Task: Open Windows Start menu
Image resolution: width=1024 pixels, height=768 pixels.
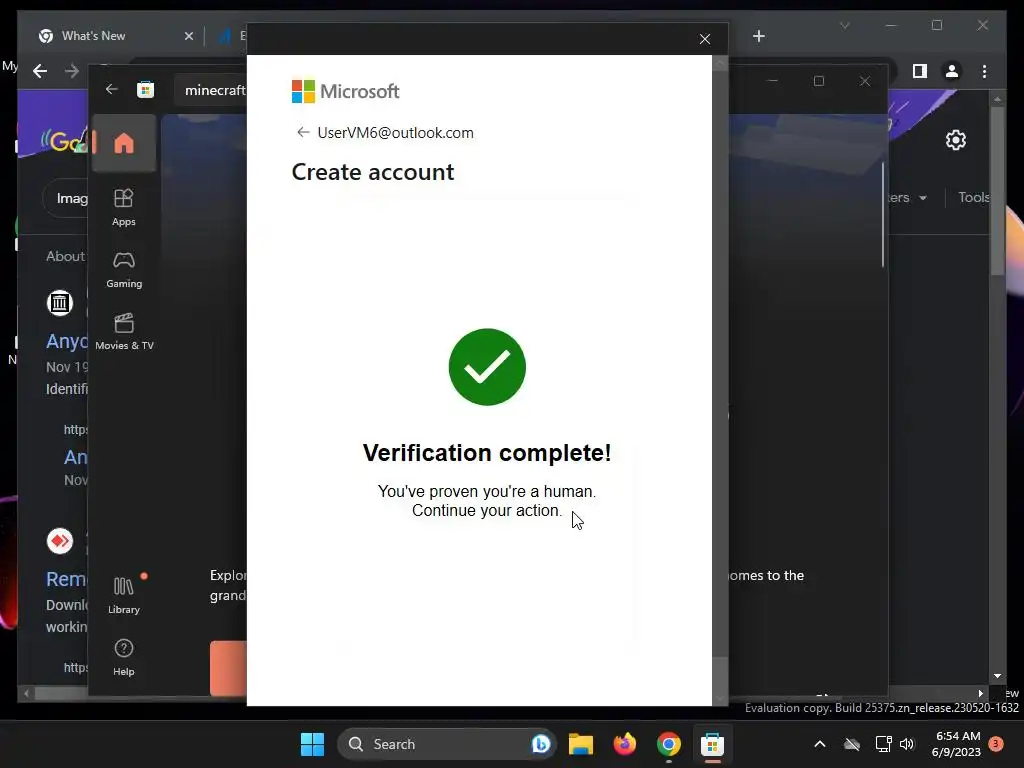Action: [312, 744]
